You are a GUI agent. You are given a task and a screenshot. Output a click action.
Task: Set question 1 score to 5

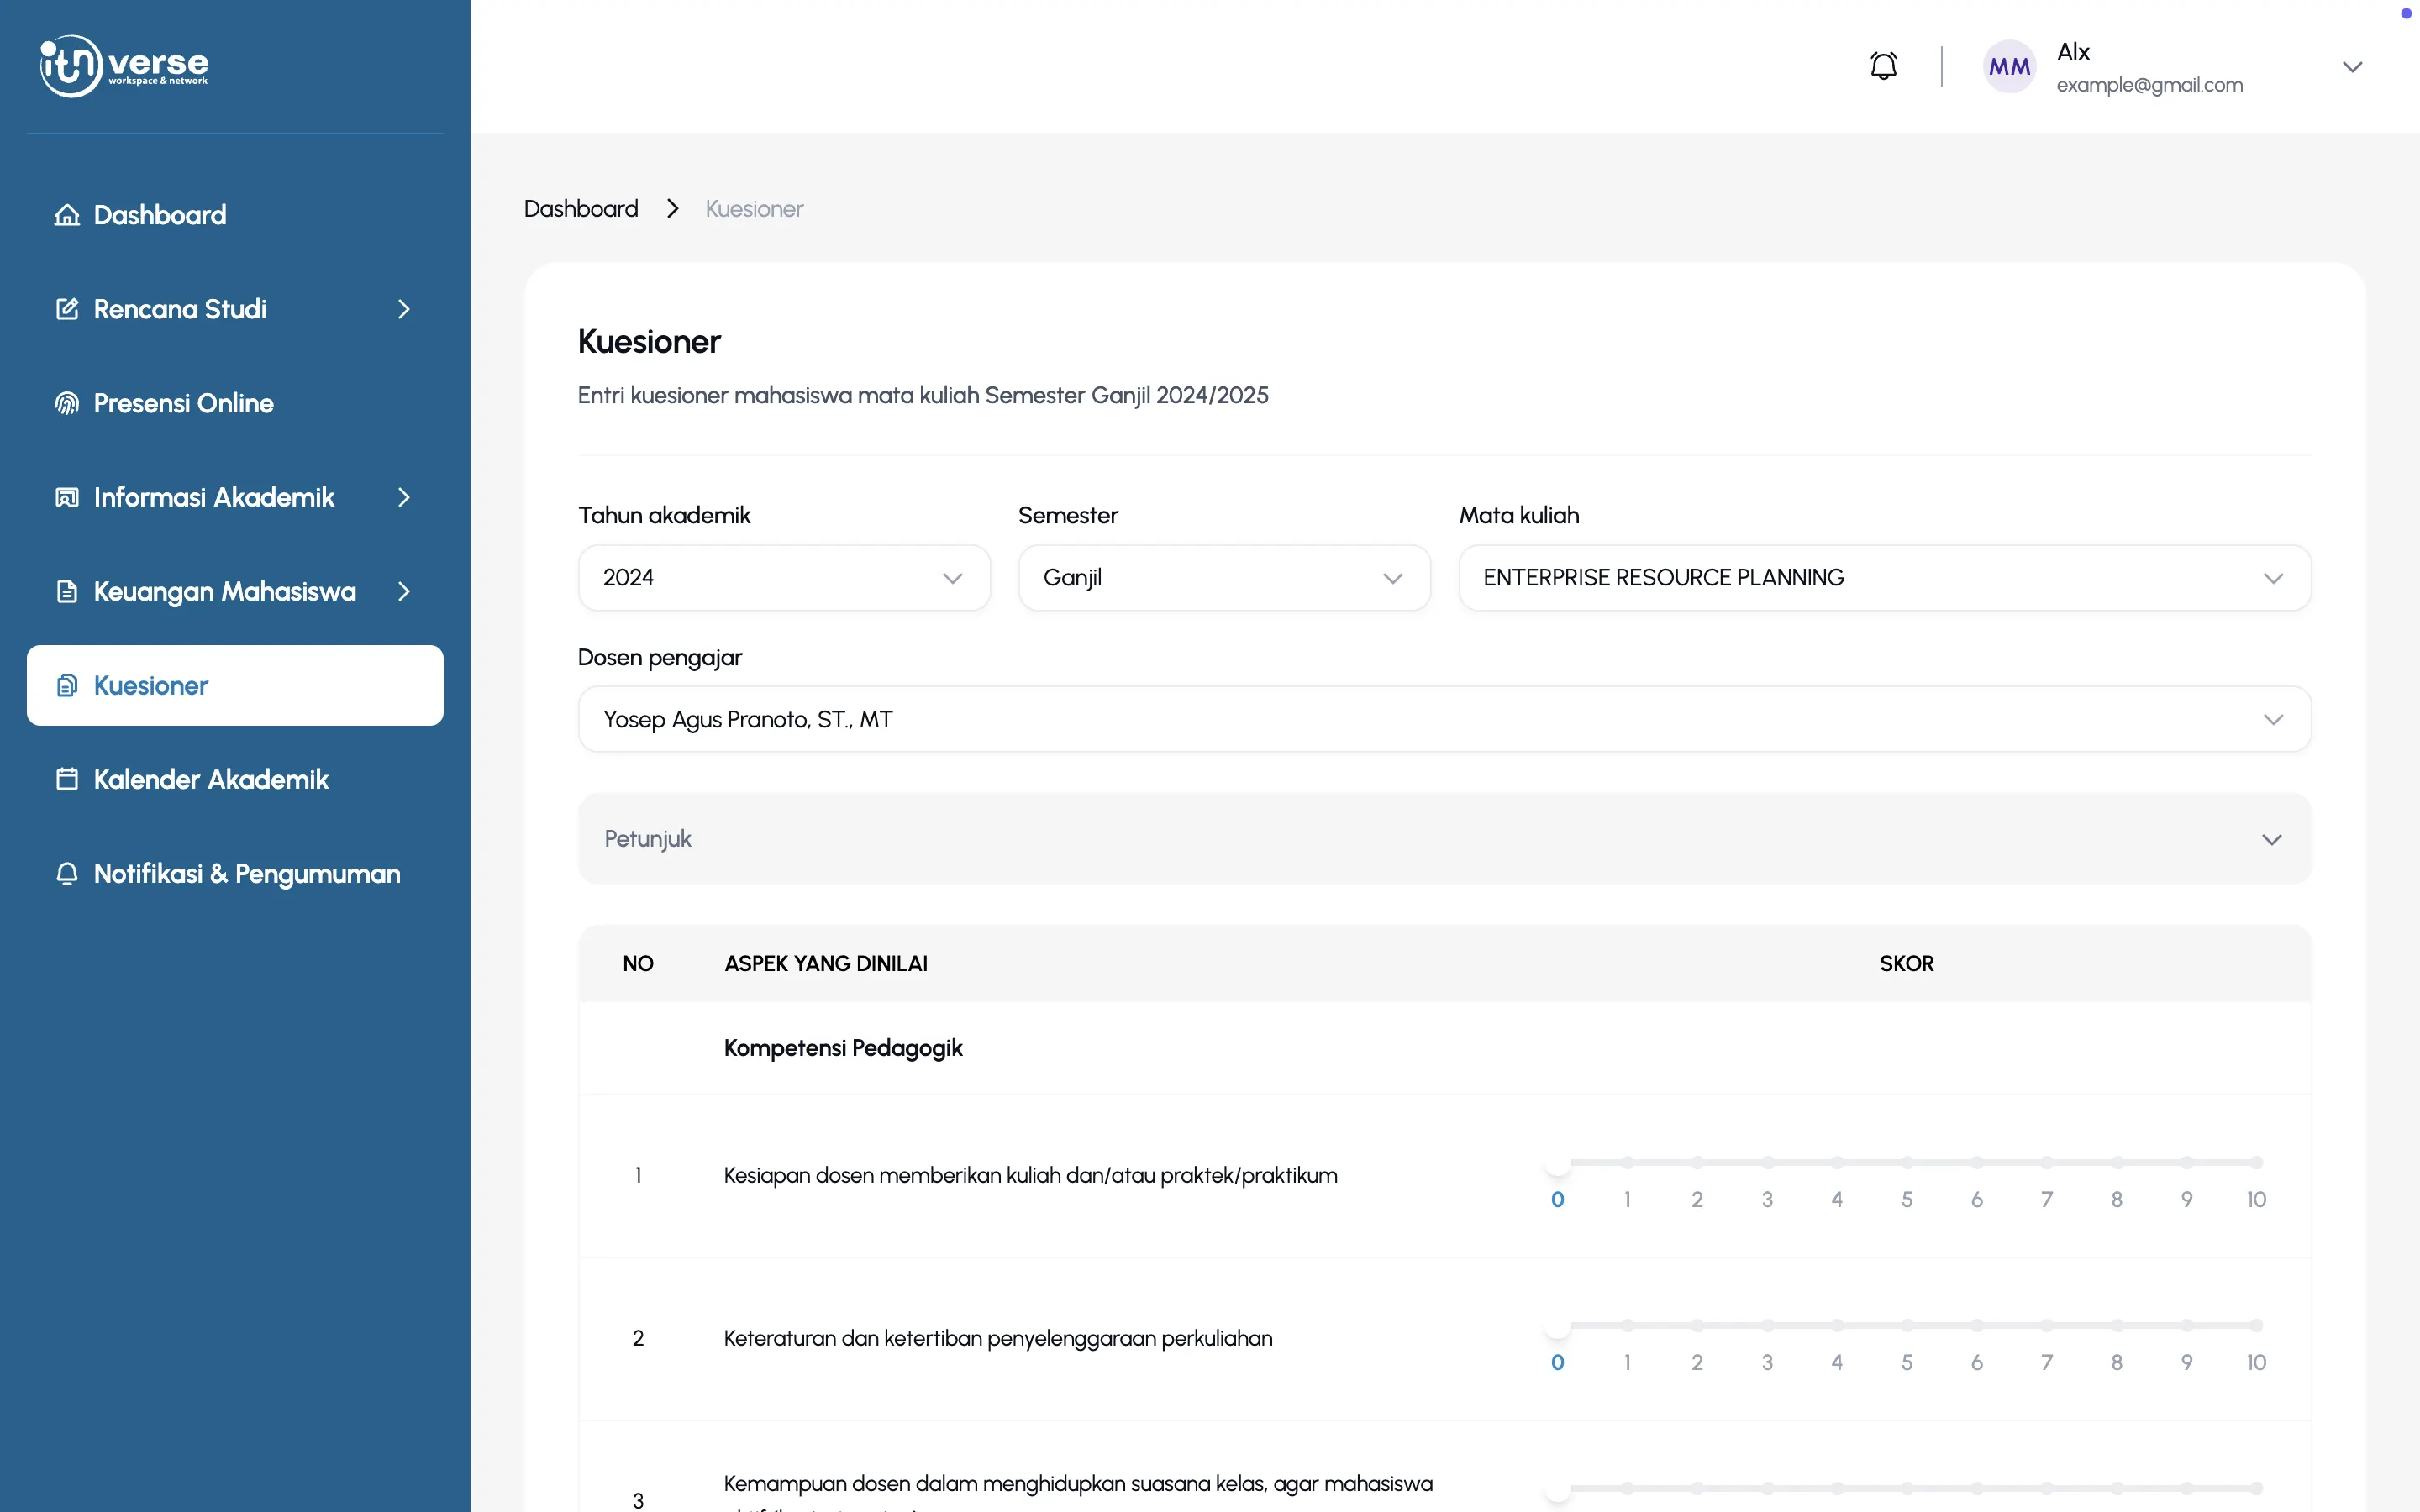(x=1907, y=1163)
